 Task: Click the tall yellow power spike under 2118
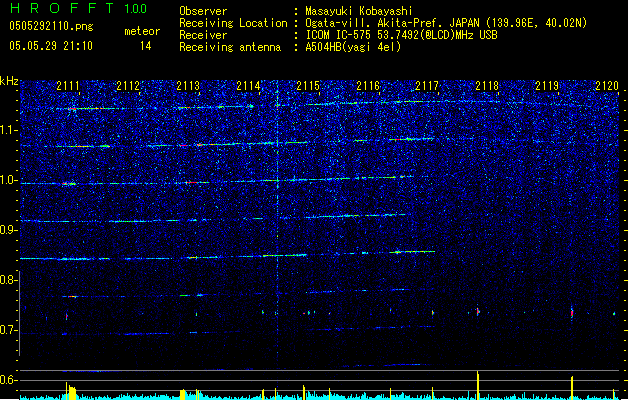click(x=478, y=385)
